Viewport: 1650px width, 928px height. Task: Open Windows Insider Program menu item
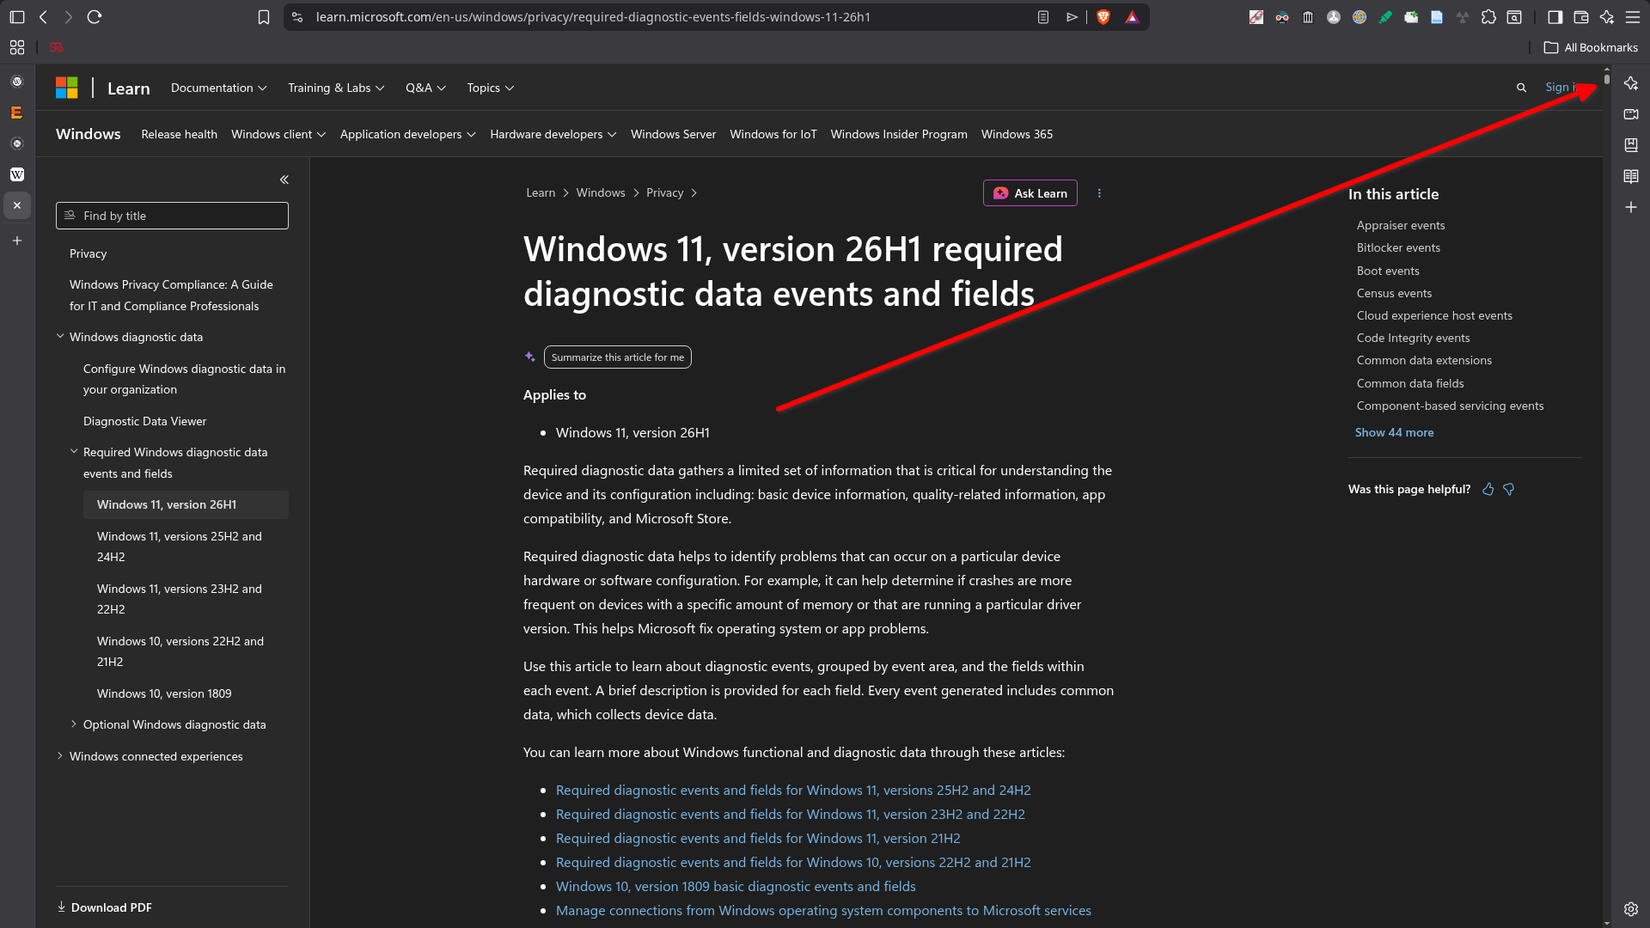[899, 134]
